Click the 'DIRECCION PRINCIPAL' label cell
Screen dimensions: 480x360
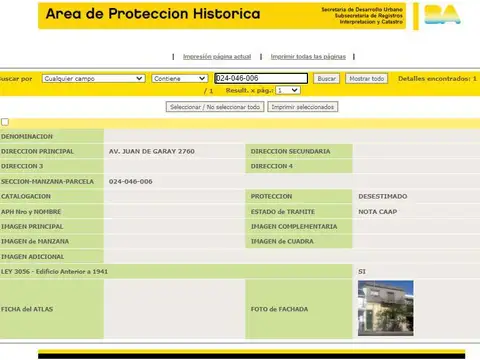coord(52,151)
